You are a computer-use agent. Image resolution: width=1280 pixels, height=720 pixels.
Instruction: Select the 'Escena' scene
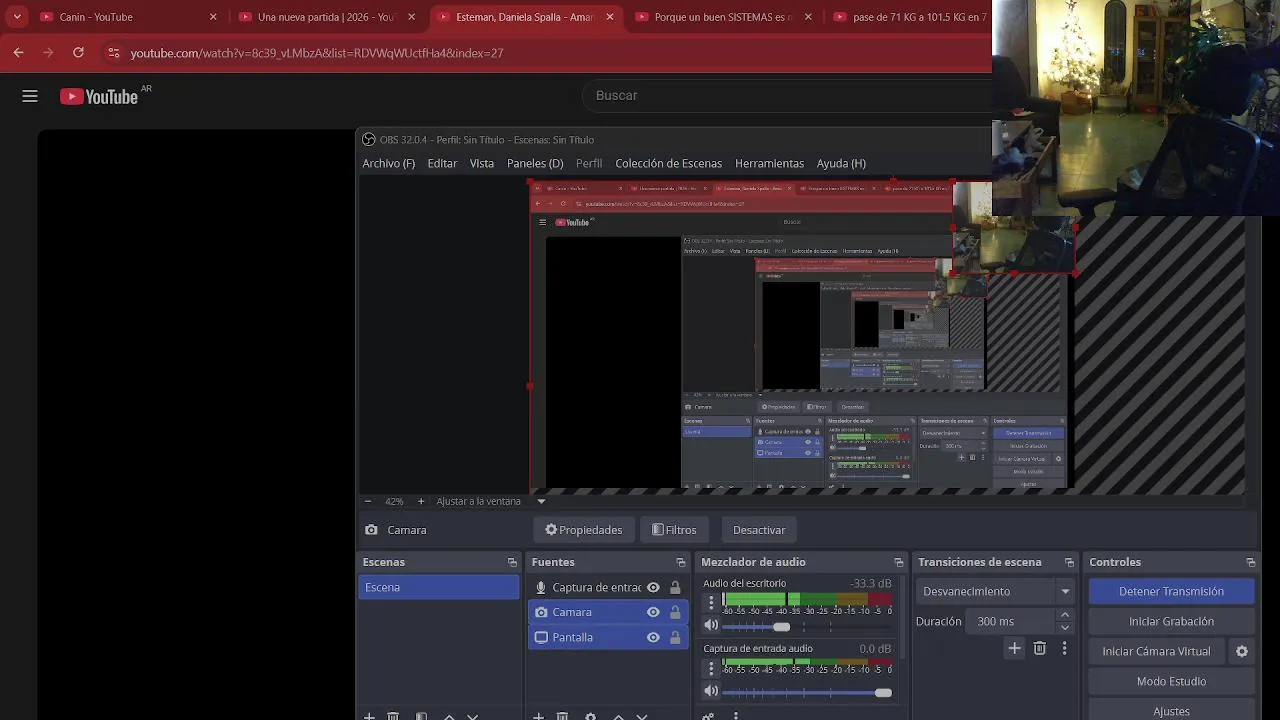click(x=439, y=587)
